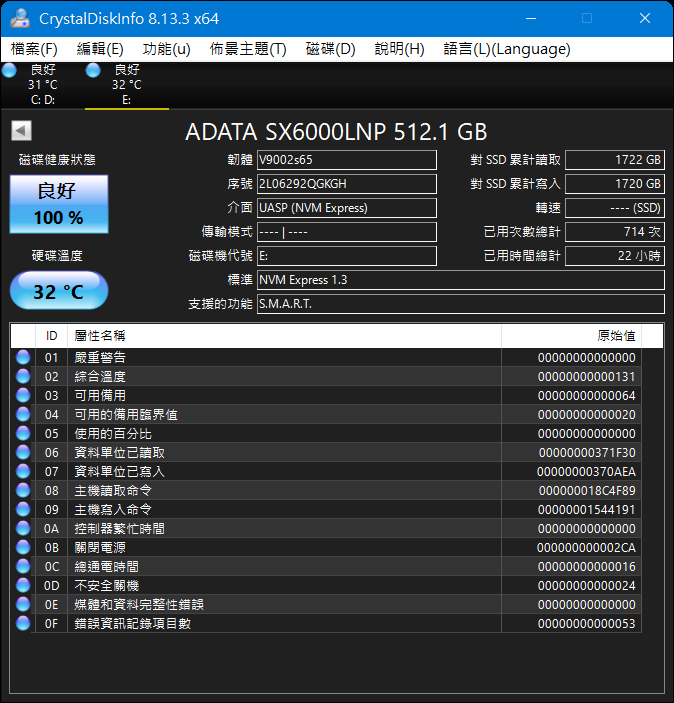Click status orb for attribute 04 可用的備用臨界值
Viewport: 674px width, 703px height.
tap(23, 414)
